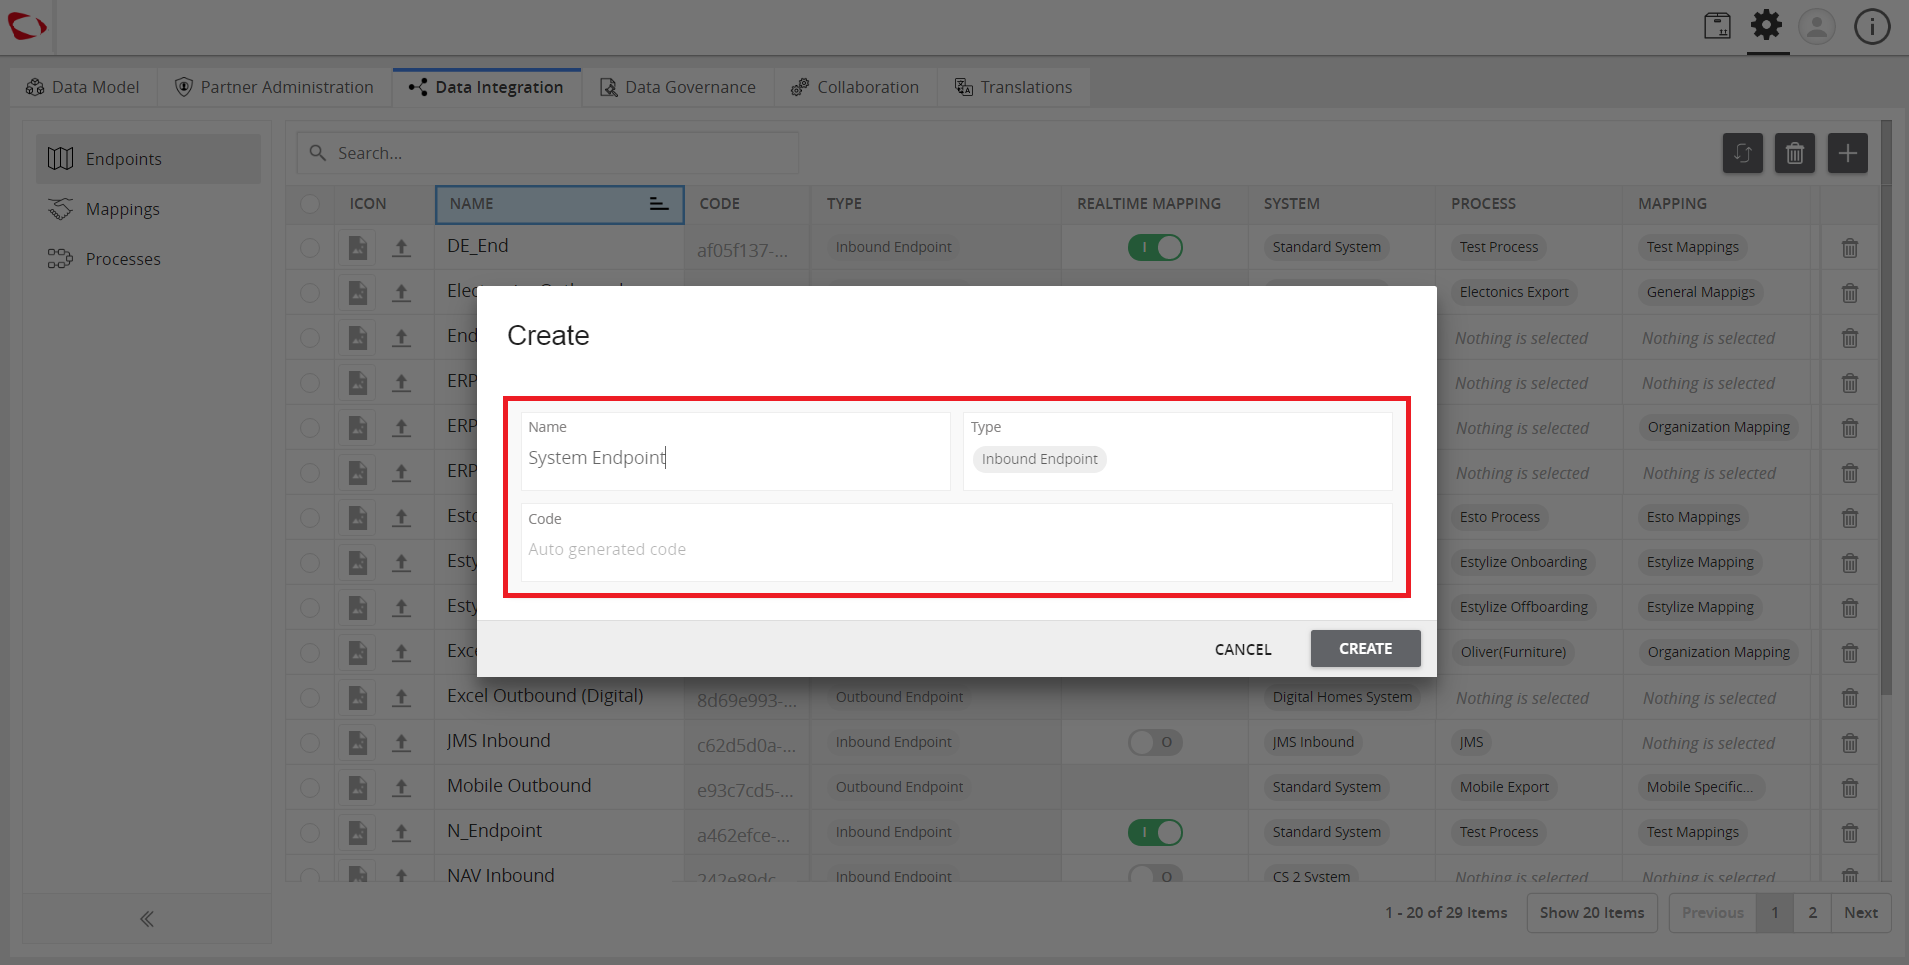Screen dimensions: 1909x965
Task: Toggle realtime mapping for N_Endpoint
Action: point(1155,832)
